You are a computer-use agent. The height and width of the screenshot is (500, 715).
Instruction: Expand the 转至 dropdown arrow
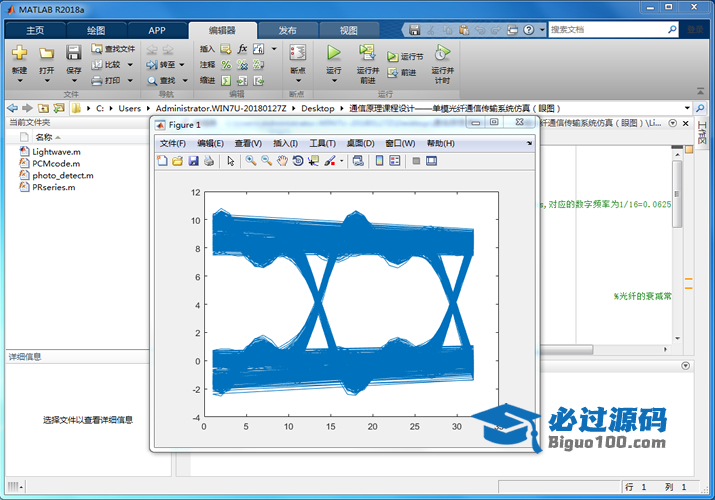(x=182, y=65)
